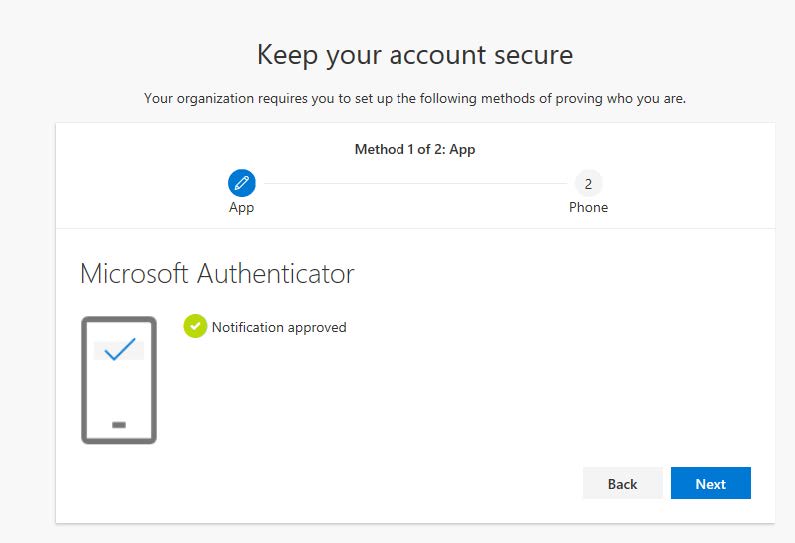Click the progress line between App and Phone
This screenshot has height=543, width=795.
(415, 184)
